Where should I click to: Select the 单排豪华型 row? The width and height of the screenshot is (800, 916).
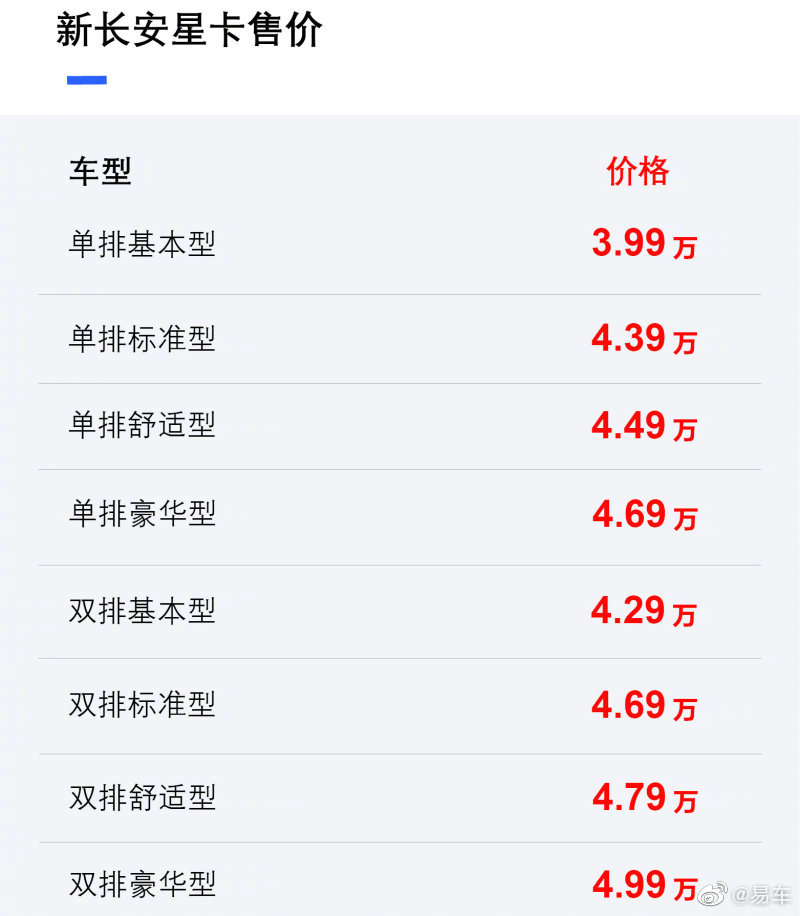[400, 517]
